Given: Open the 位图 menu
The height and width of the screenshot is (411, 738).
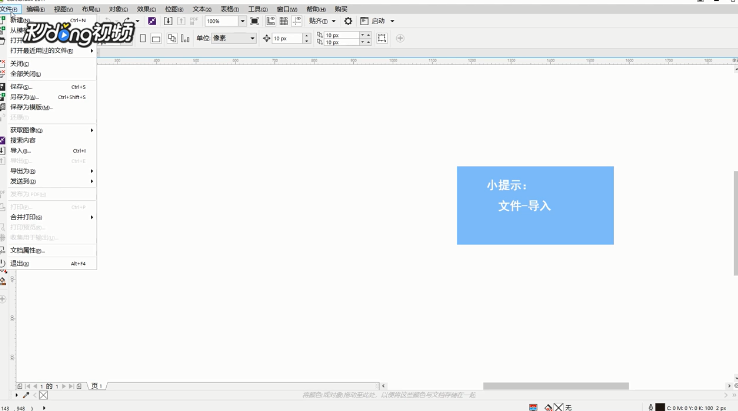Looking at the screenshot, I should coord(174,9).
